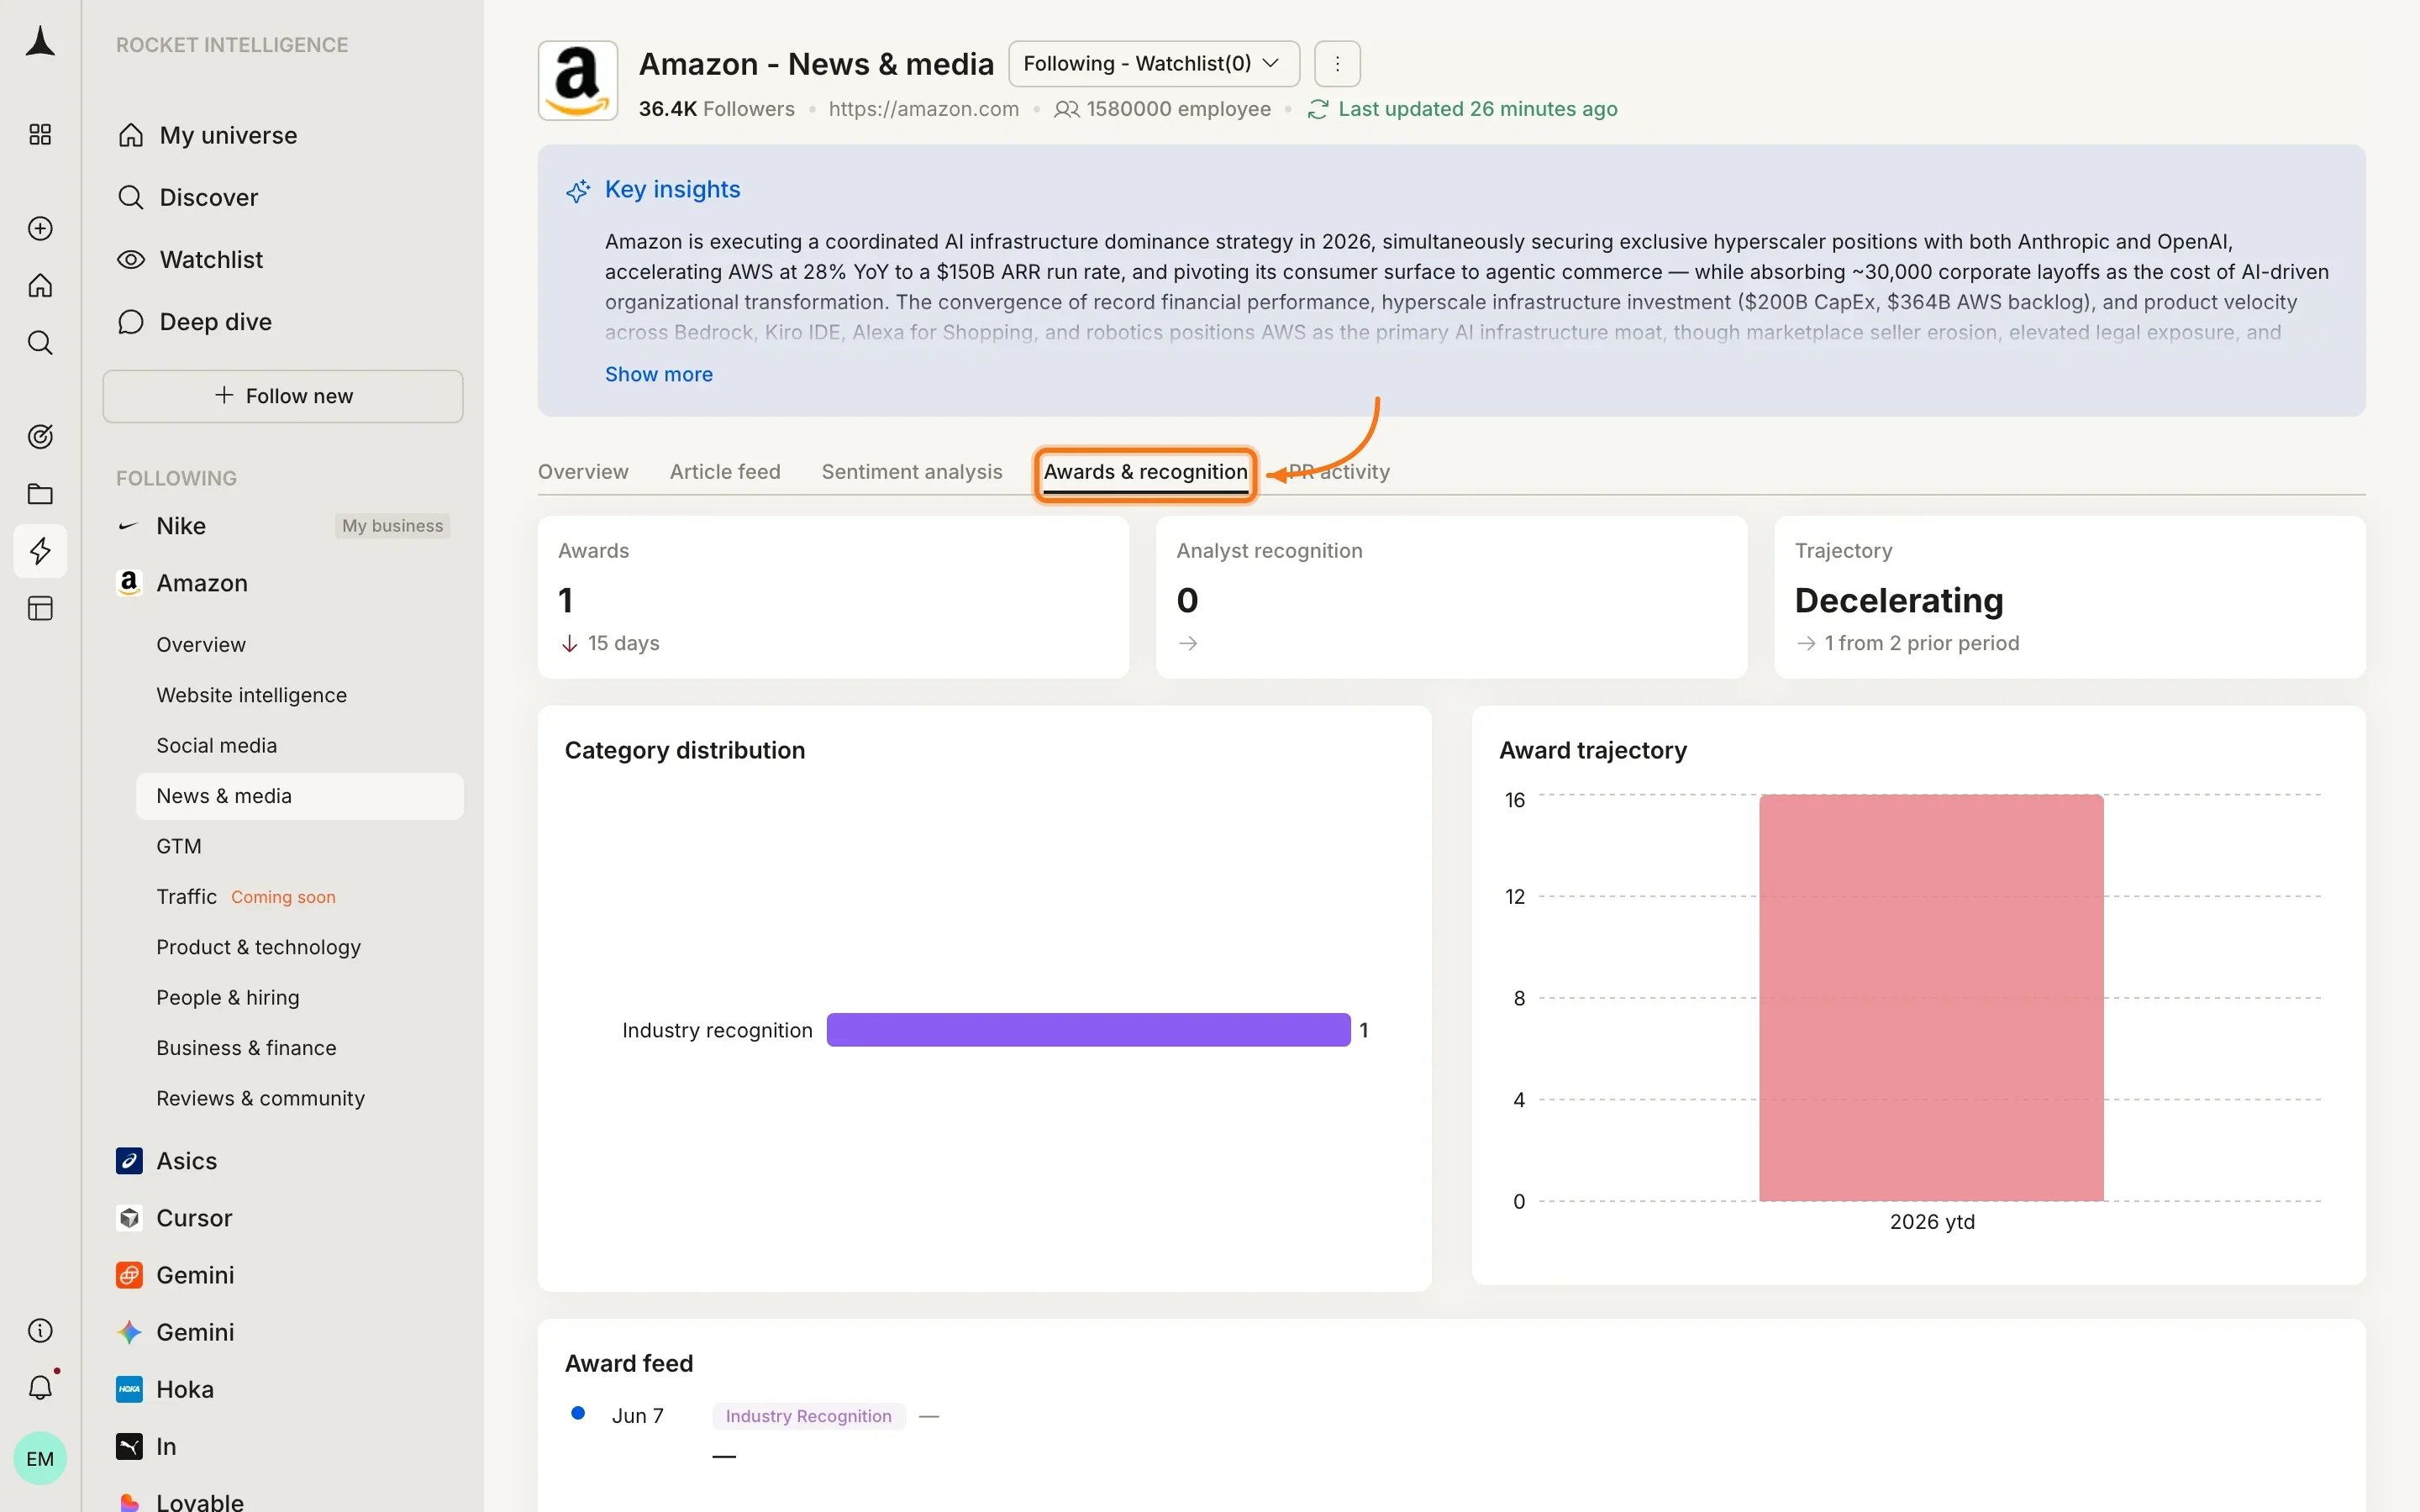
Task: Select the Awards & recognition tab
Action: tap(1146, 472)
